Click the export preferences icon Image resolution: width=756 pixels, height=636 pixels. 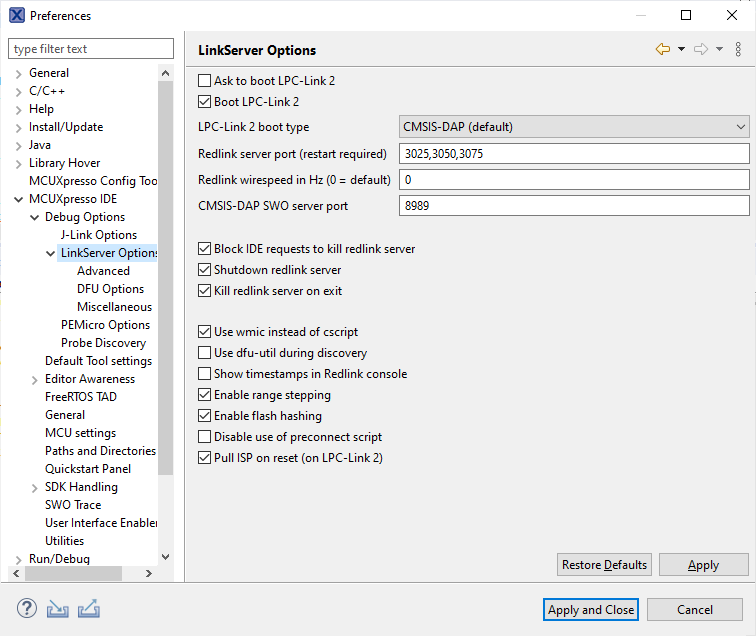tap(89, 608)
